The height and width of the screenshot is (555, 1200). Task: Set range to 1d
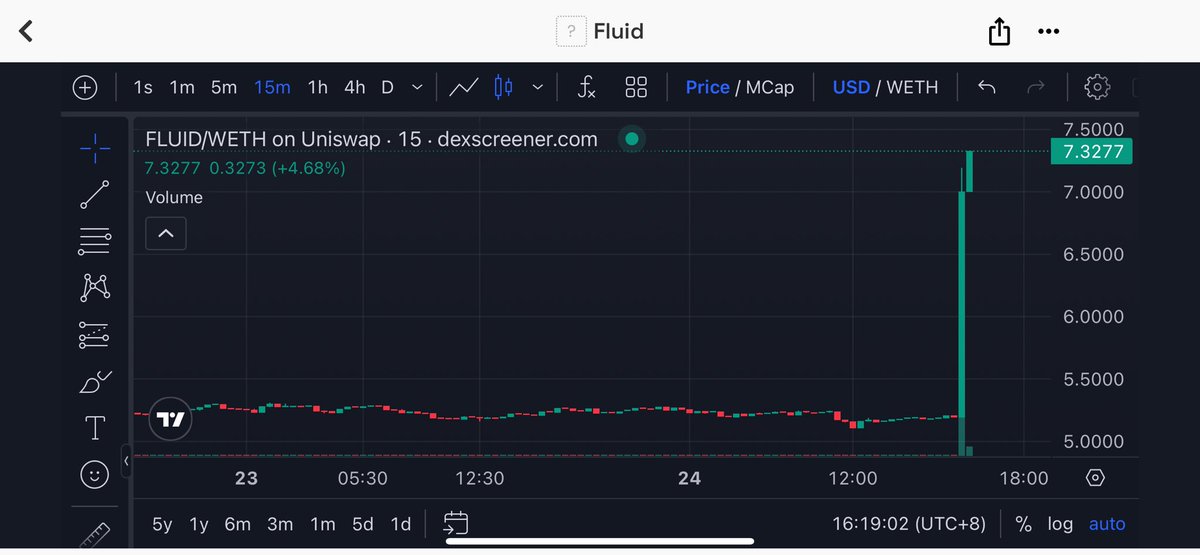point(401,524)
